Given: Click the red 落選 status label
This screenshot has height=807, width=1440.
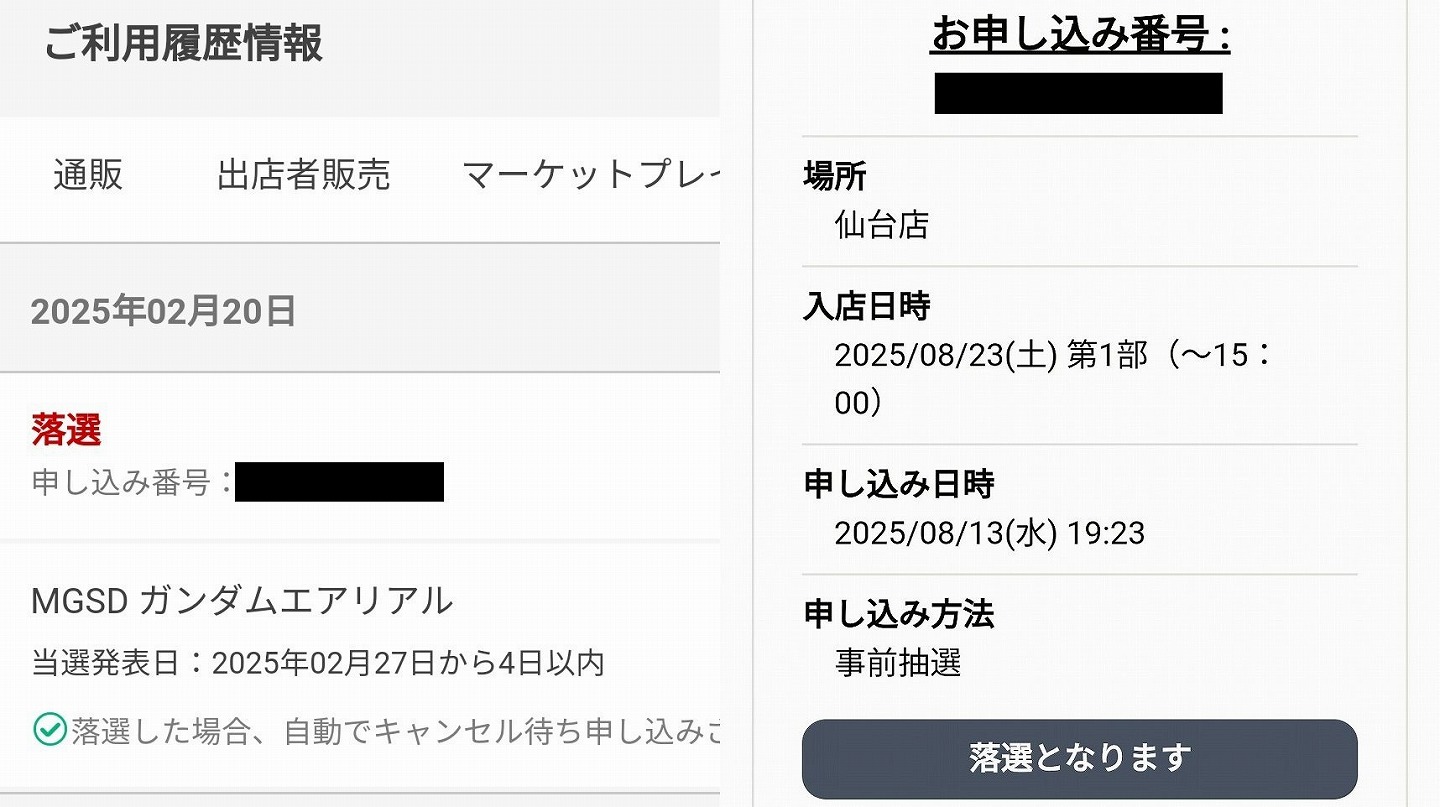Looking at the screenshot, I should [66, 430].
